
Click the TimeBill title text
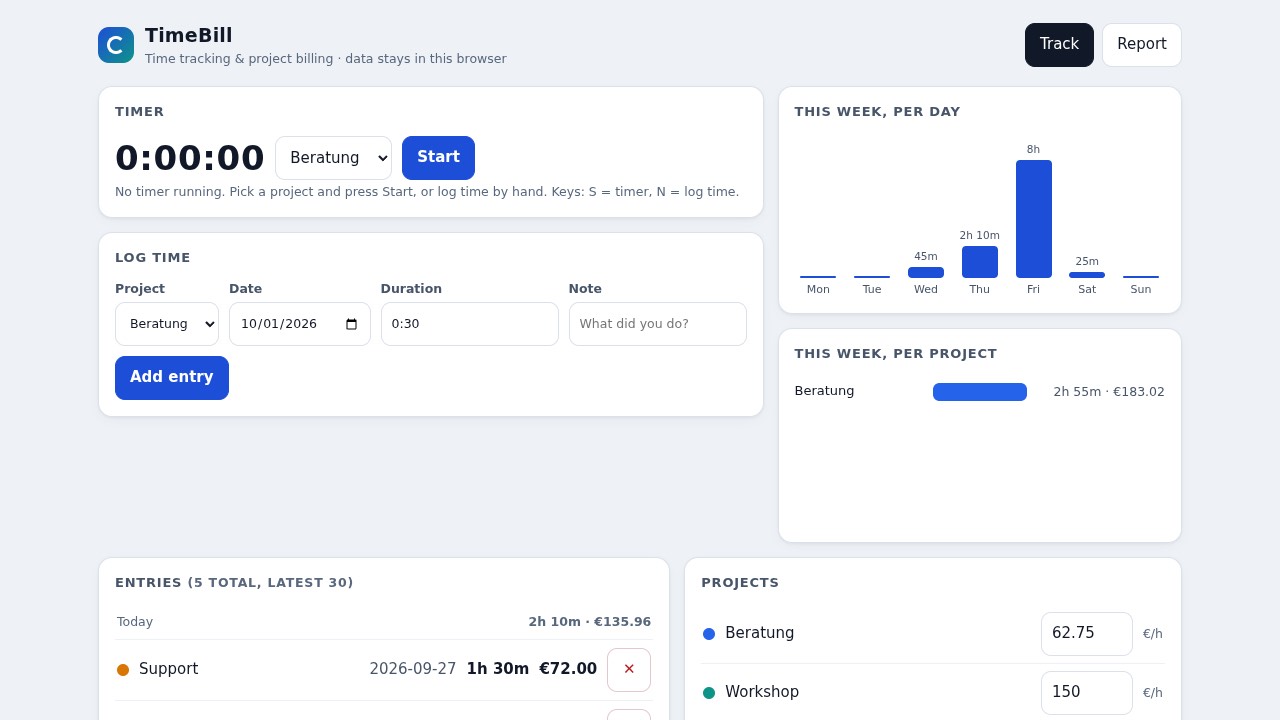point(189,36)
